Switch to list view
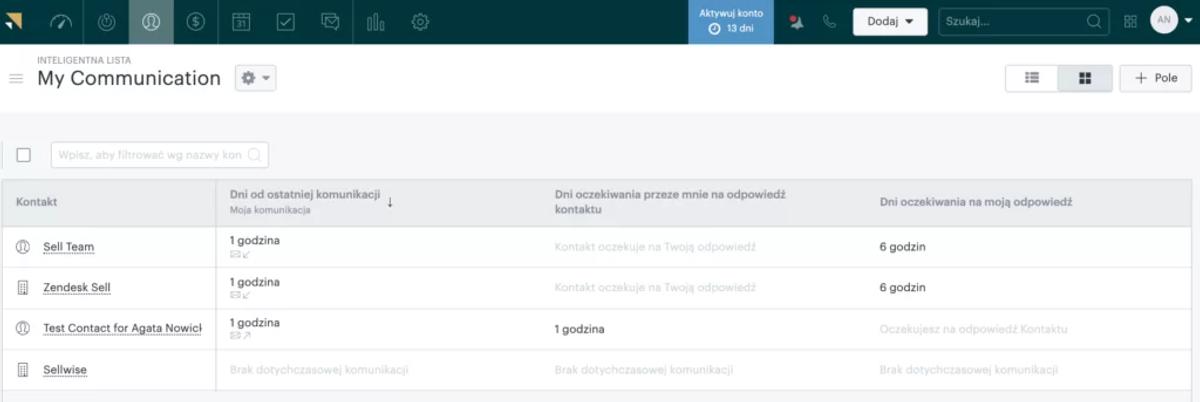Viewport: 1200px width, 402px height. tap(1032, 78)
